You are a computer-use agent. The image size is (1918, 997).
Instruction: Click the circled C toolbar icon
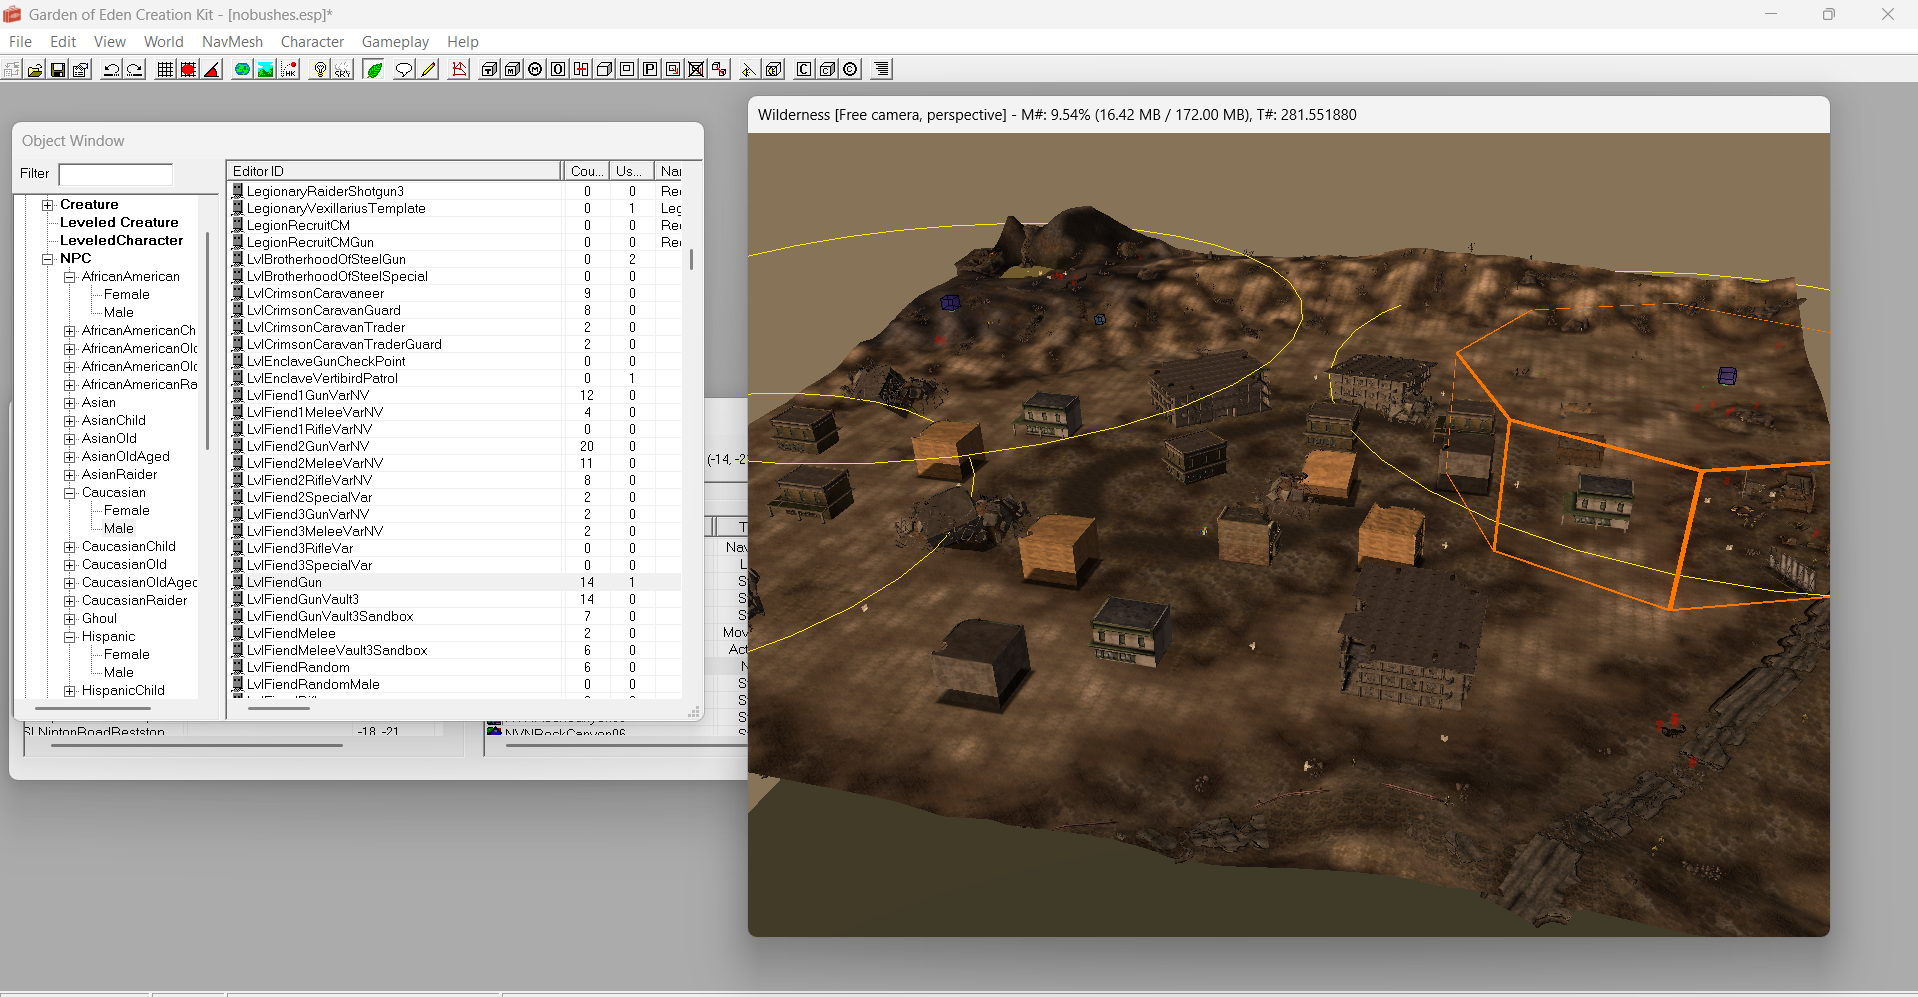point(850,69)
